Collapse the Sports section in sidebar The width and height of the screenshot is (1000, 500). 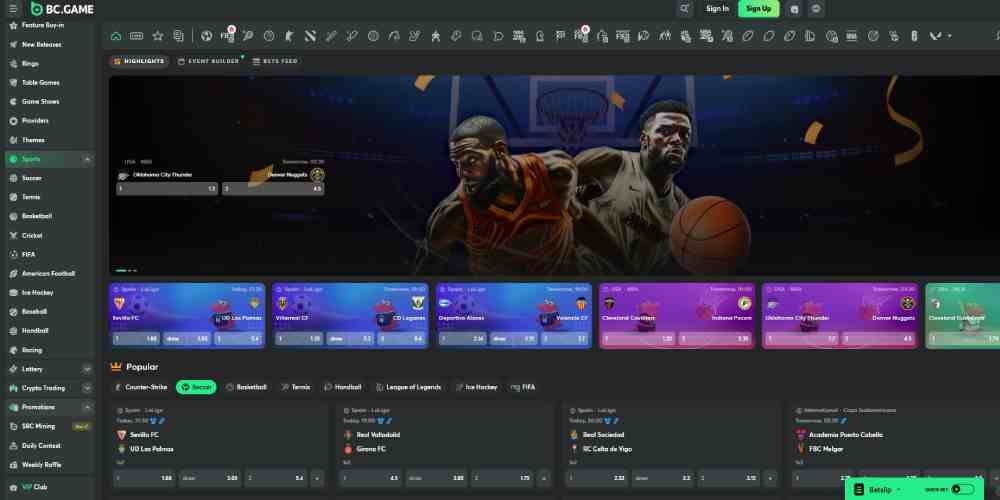pos(88,159)
